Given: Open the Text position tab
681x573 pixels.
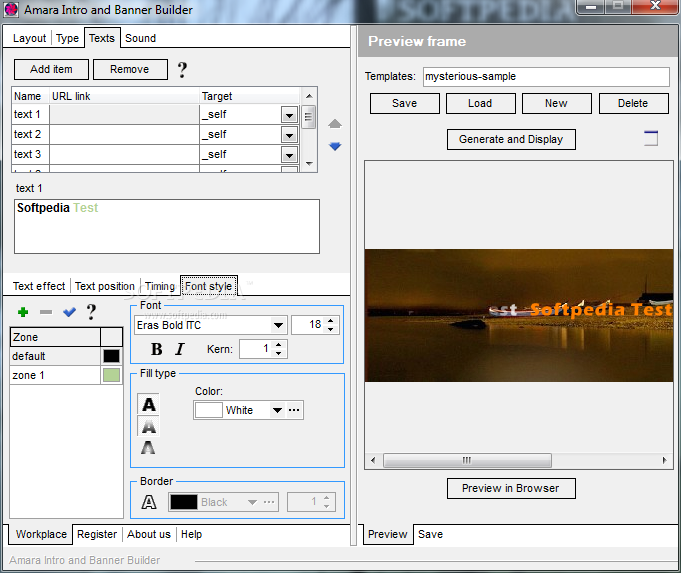Looking at the screenshot, I should (105, 286).
